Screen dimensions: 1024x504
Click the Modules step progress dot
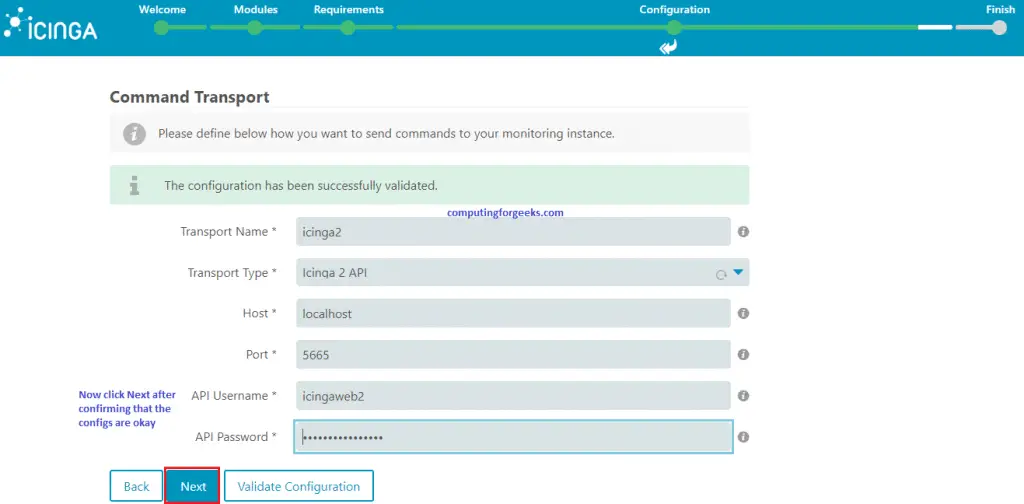pyautogui.click(x=255, y=28)
